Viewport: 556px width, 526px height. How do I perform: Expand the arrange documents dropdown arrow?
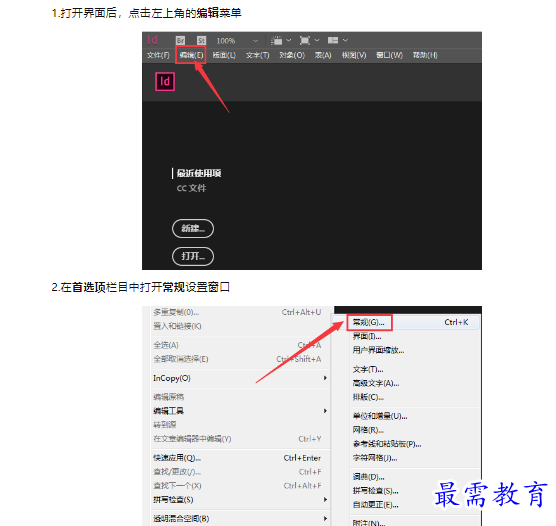[345, 40]
